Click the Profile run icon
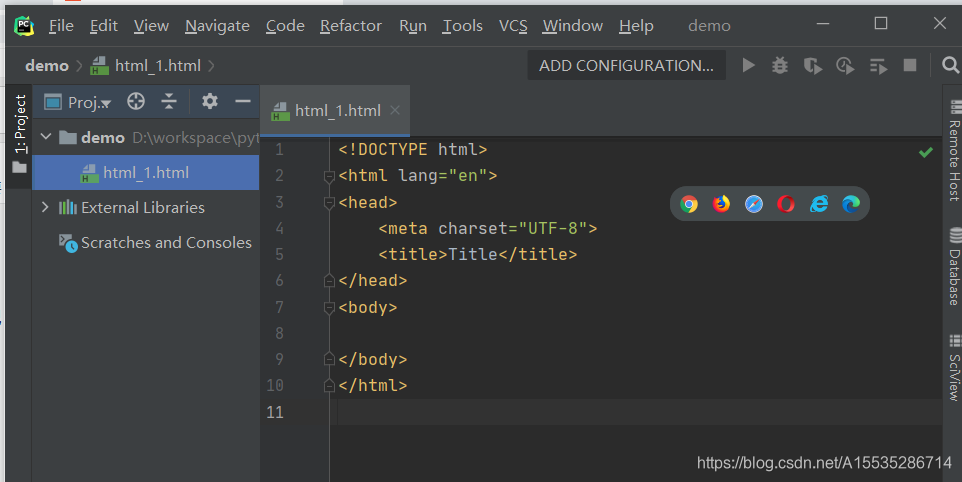The height and width of the screenshot is (482, 962). coord(845,66)
